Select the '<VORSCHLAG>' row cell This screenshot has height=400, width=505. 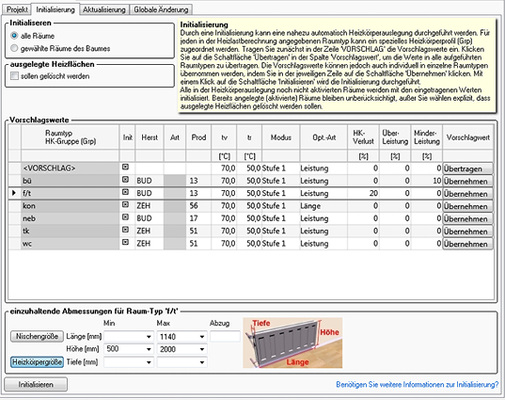click(70, 168)
